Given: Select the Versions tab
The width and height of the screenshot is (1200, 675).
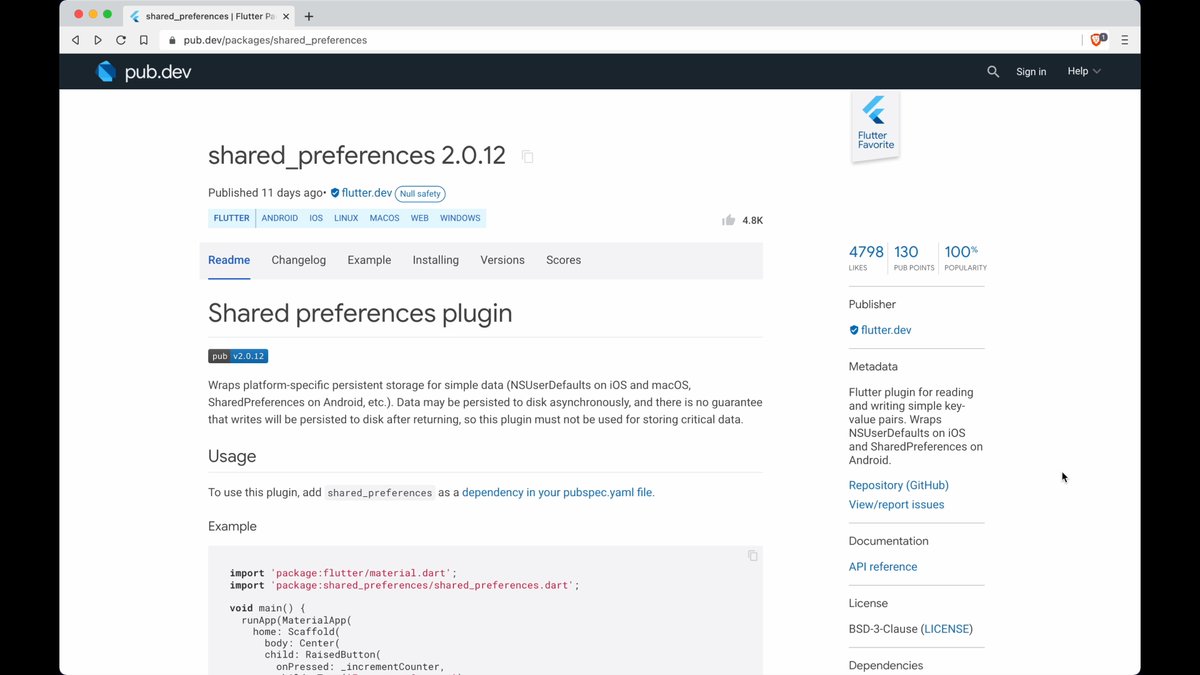Looking at the screenshot, I should click(x=502, y=260).
